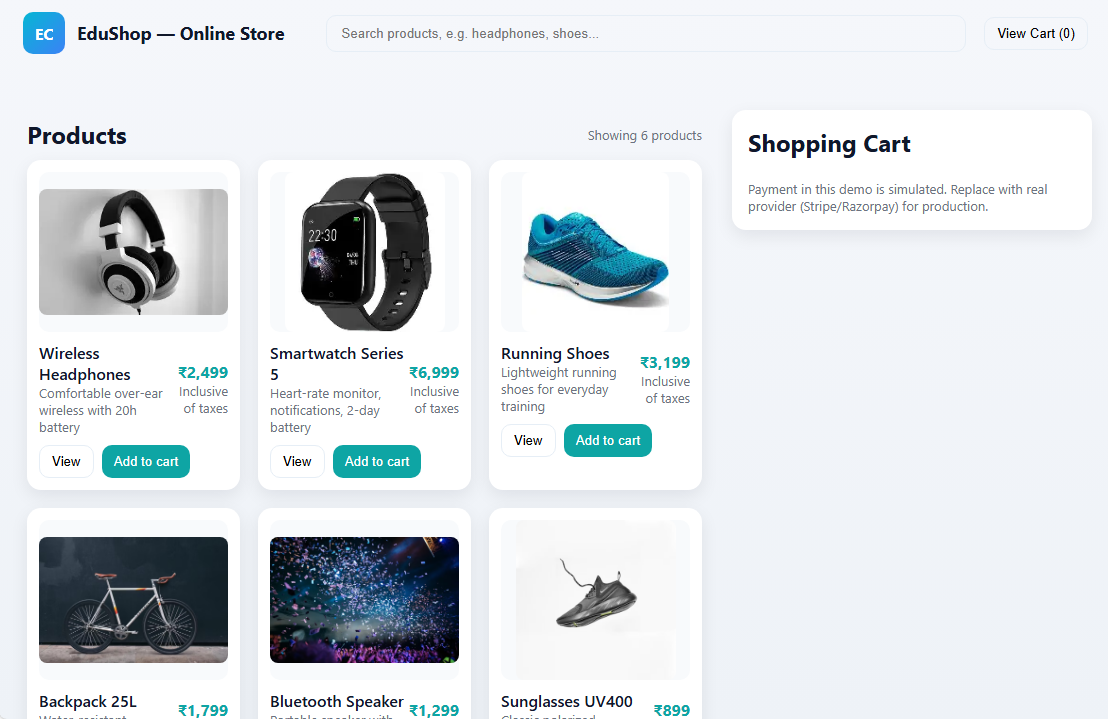This screenshot has height=719, width=1108.
Task: Click the Wireless Headphones product title
Action: tap(85, 364)
